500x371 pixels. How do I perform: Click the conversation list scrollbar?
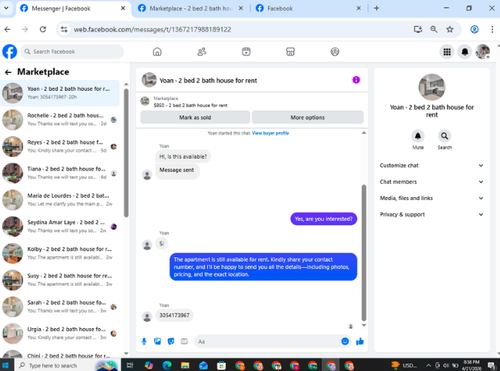pyautogui.click(x=126, y=153)
